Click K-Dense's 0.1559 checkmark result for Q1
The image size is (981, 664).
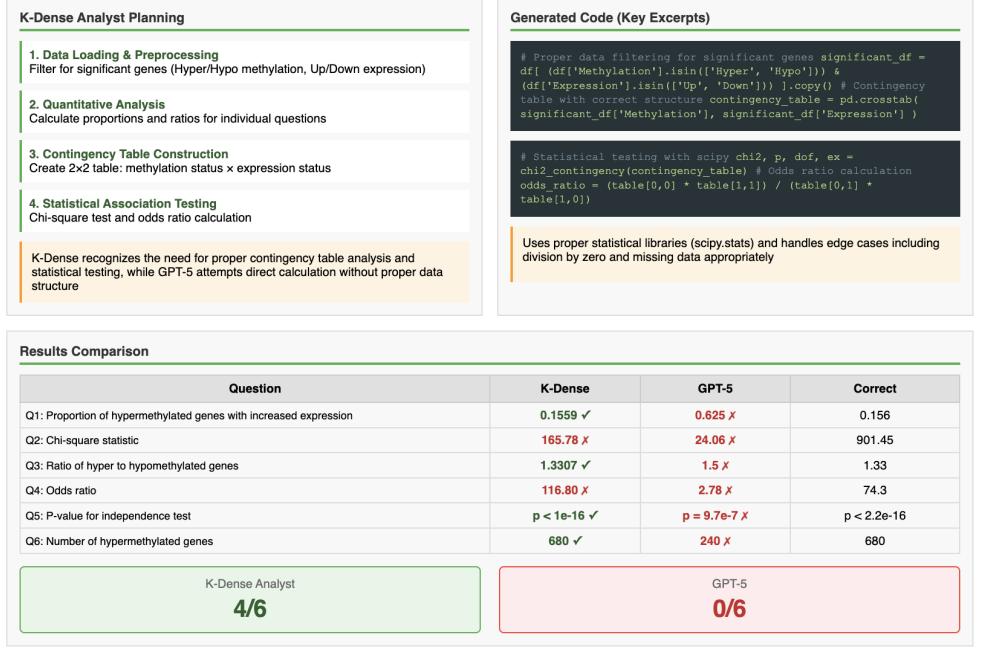pyautogui.click(x=565, y=414)
